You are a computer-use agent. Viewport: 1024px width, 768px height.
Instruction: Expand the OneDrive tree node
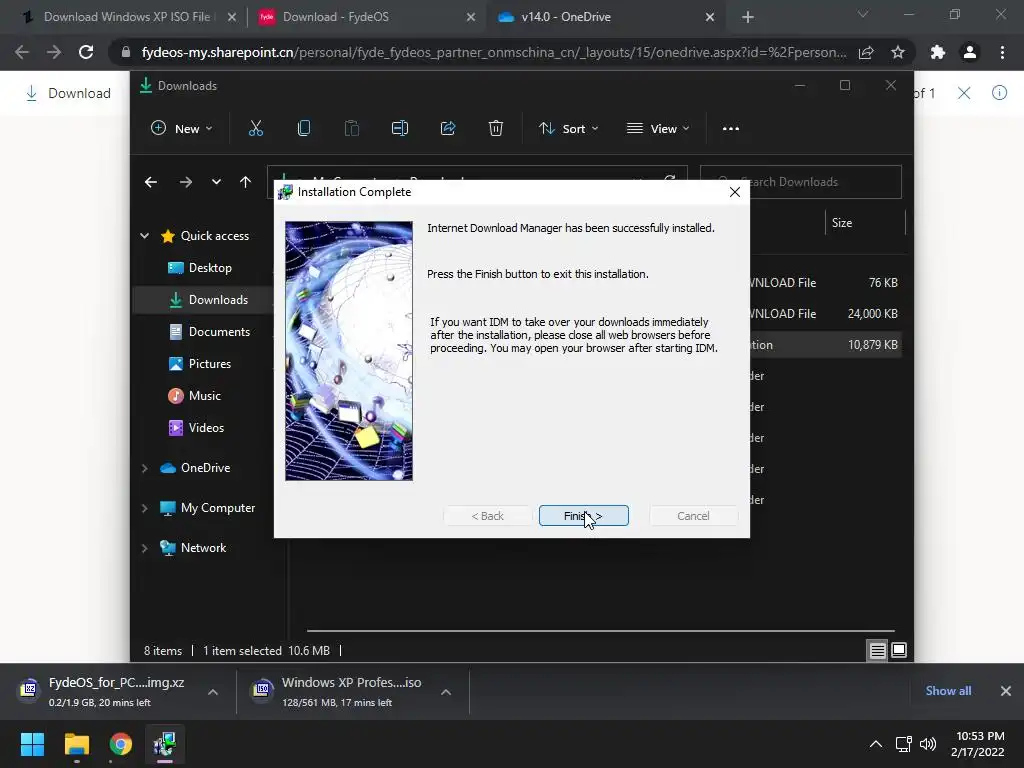(144, 468)
